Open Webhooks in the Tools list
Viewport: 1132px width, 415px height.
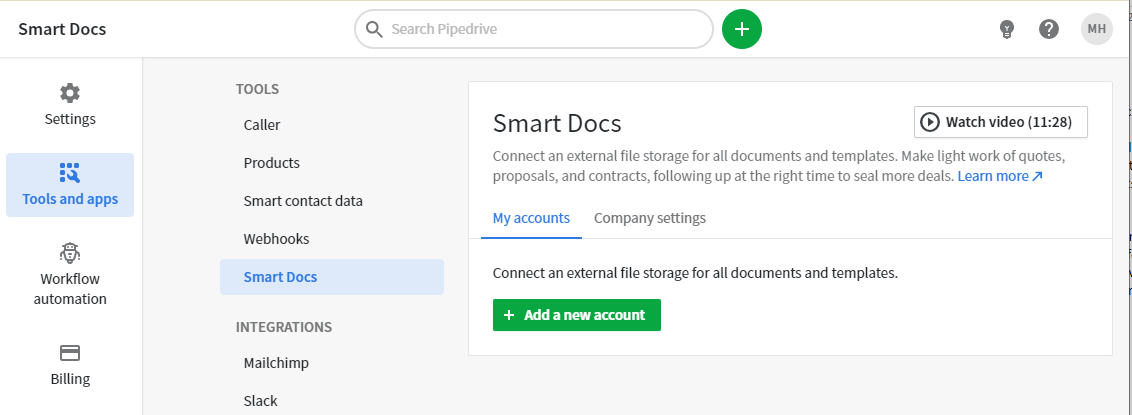click(x=332, y=239)
